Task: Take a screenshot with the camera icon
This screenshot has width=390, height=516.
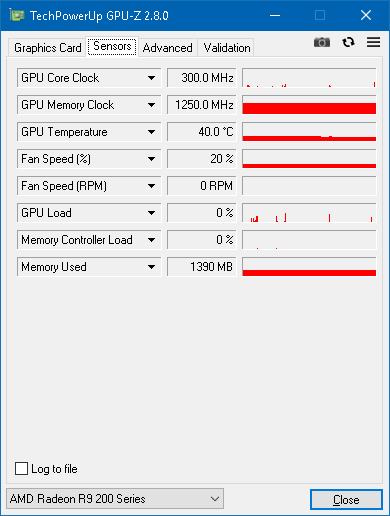Action: tap(322, 42)
